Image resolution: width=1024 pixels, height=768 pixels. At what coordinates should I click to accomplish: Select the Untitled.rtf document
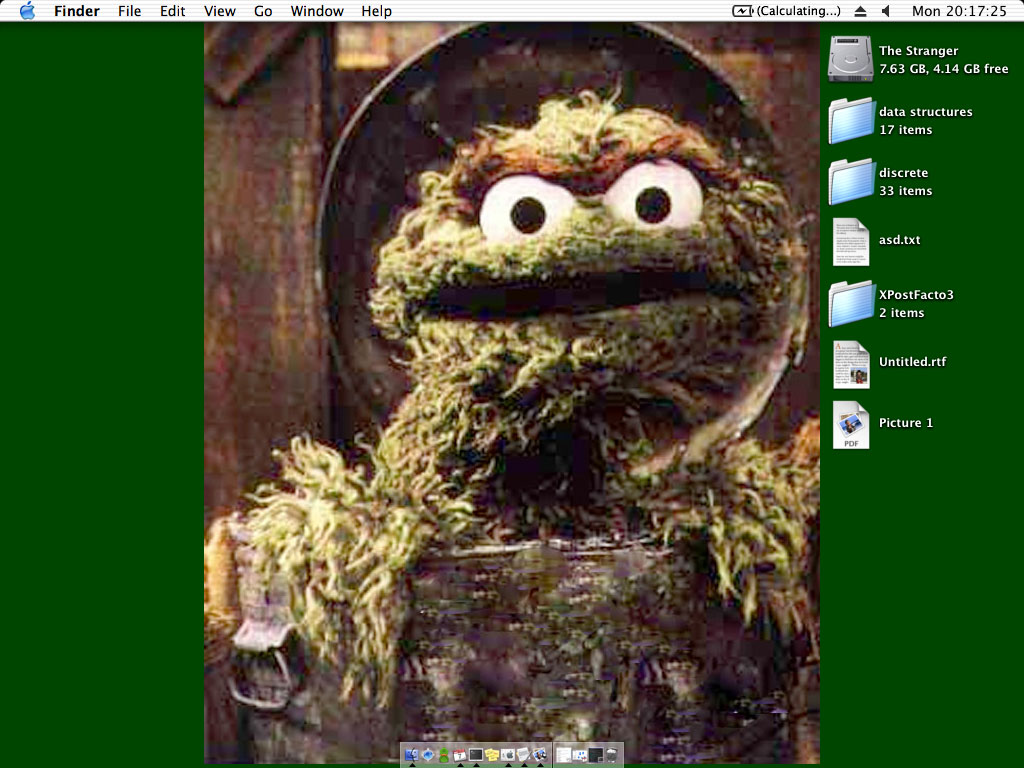coord(851,364)
